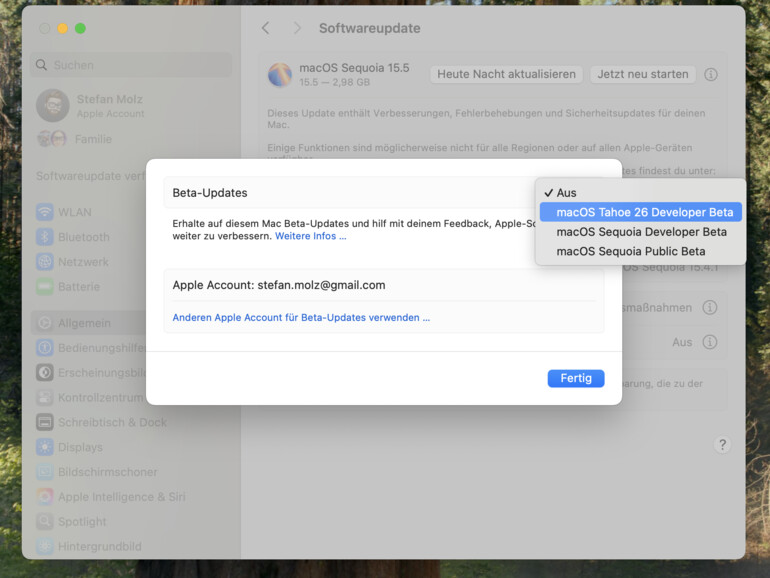The image size is (770, 578).
Task: Go forward with the right chevron
Action: coord(297,28)
